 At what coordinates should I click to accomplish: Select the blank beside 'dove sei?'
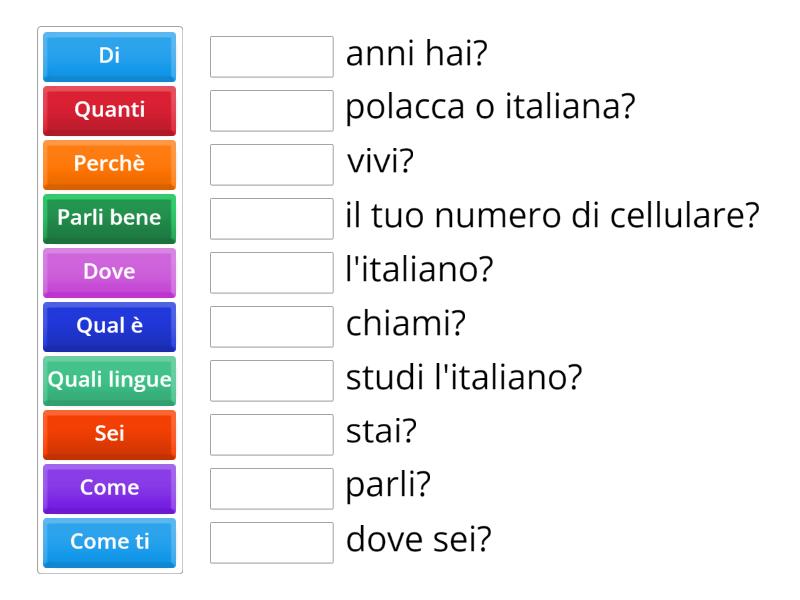pyautogui.click(x=271, y=541)
